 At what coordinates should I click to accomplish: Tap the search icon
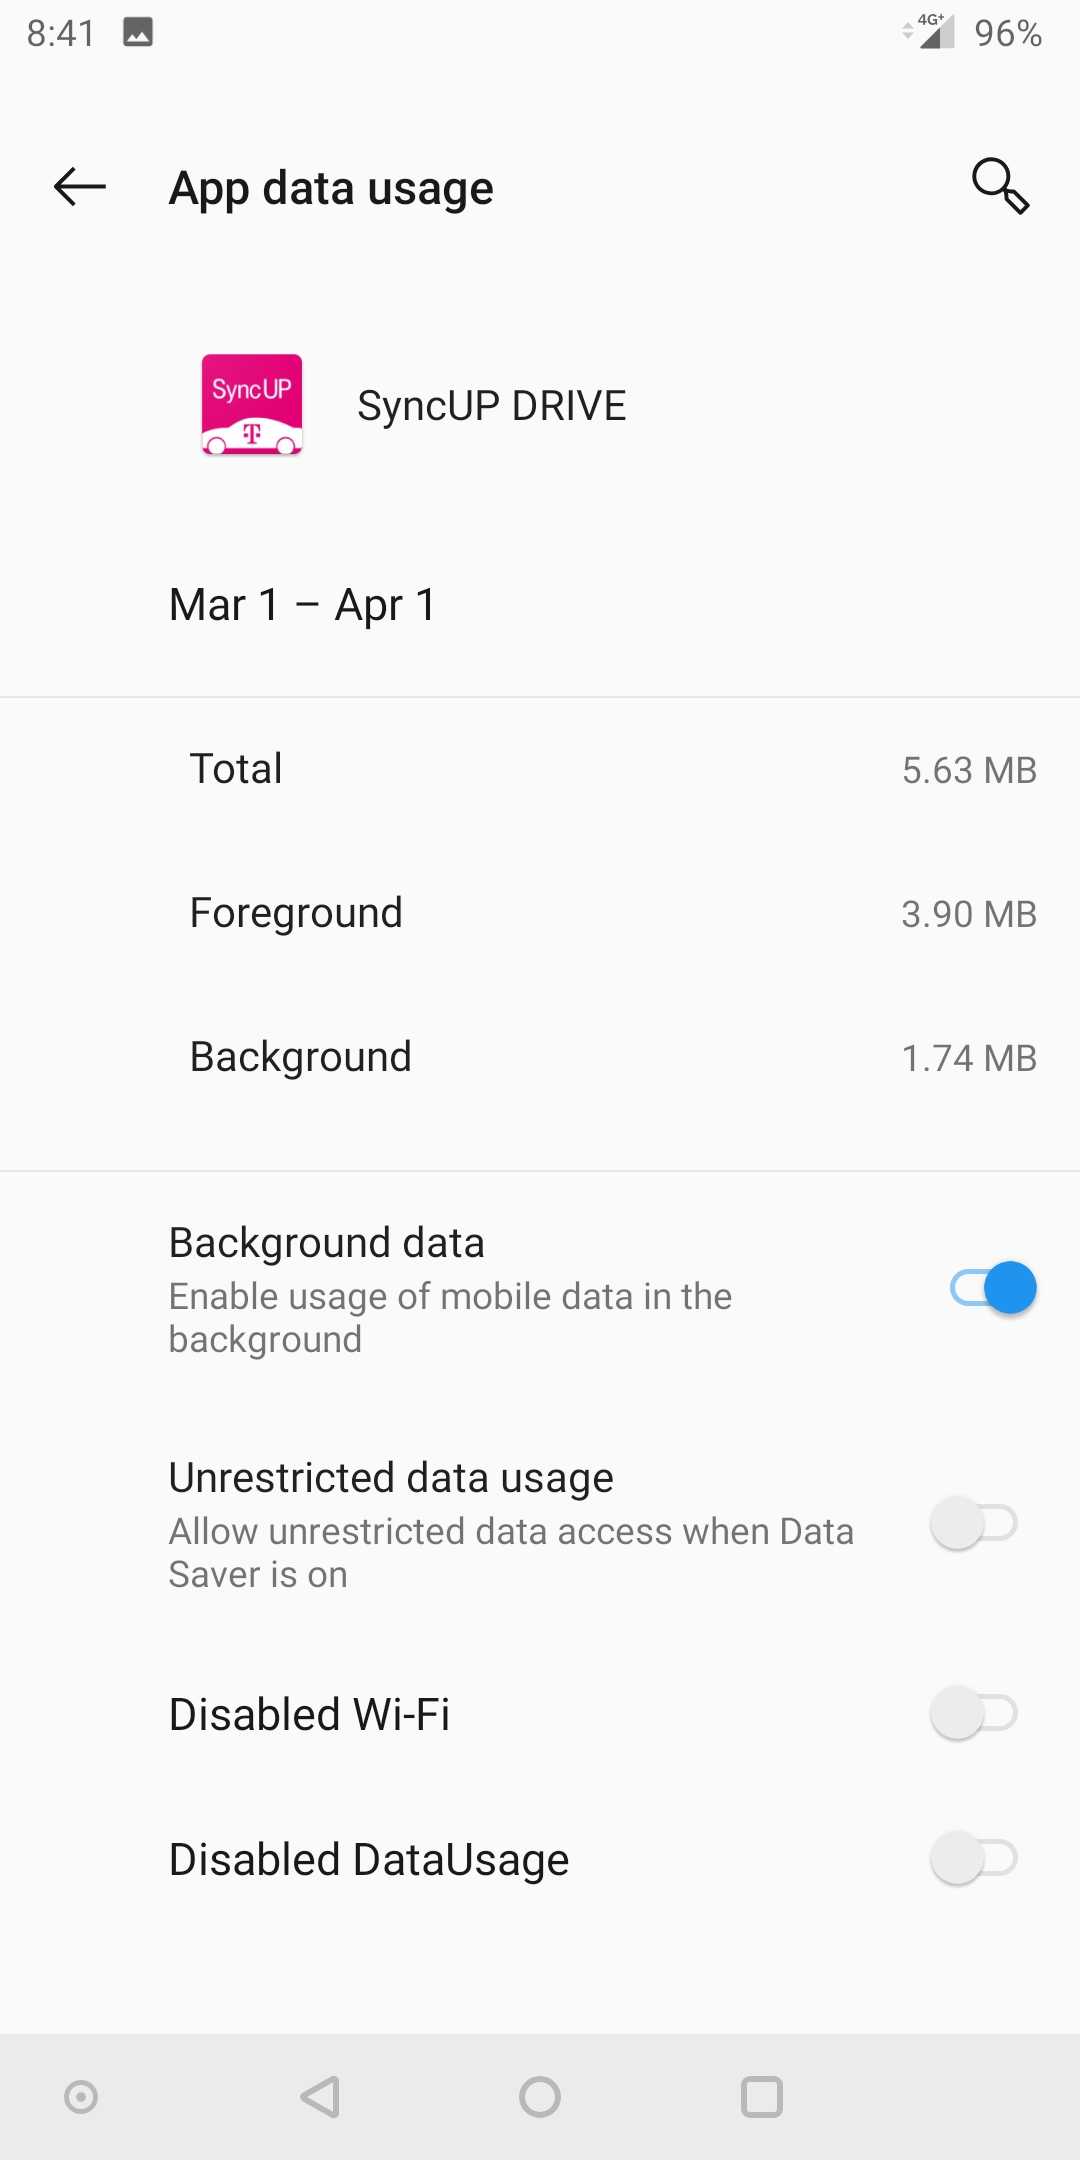click(1001, 187)
